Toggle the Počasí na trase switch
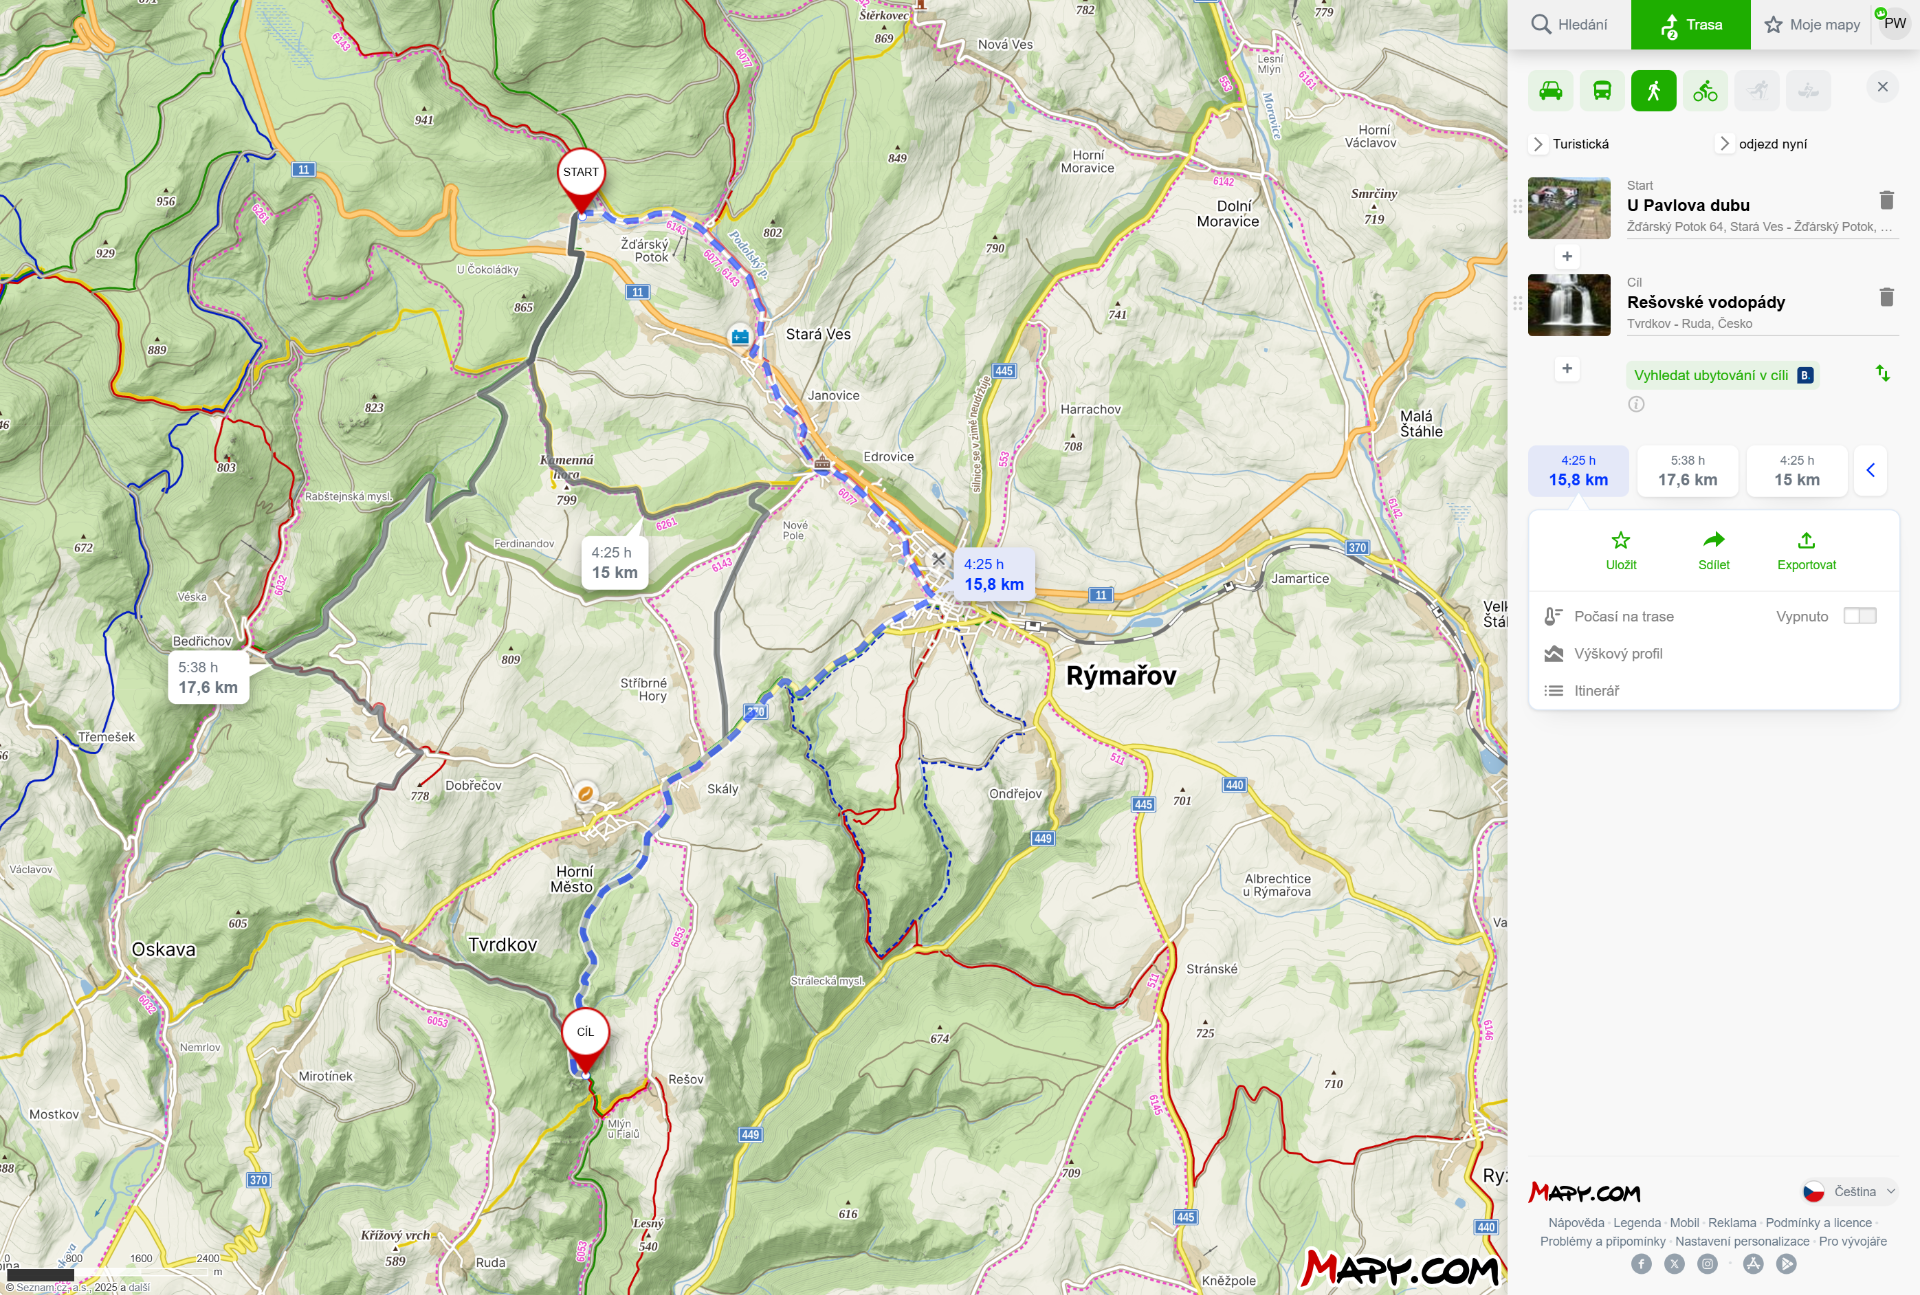1920x1295 pixels. click(1859, 616)
